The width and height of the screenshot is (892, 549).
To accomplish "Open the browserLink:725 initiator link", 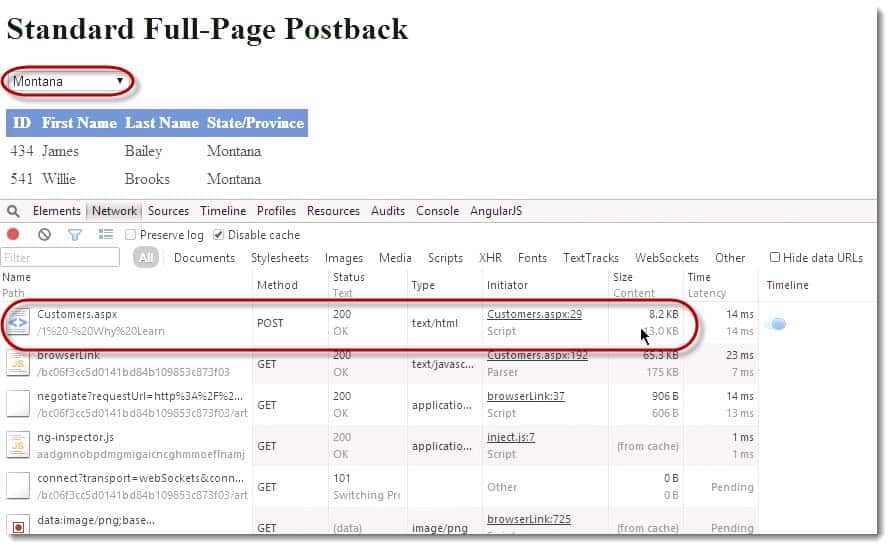I will coord(529,519).
